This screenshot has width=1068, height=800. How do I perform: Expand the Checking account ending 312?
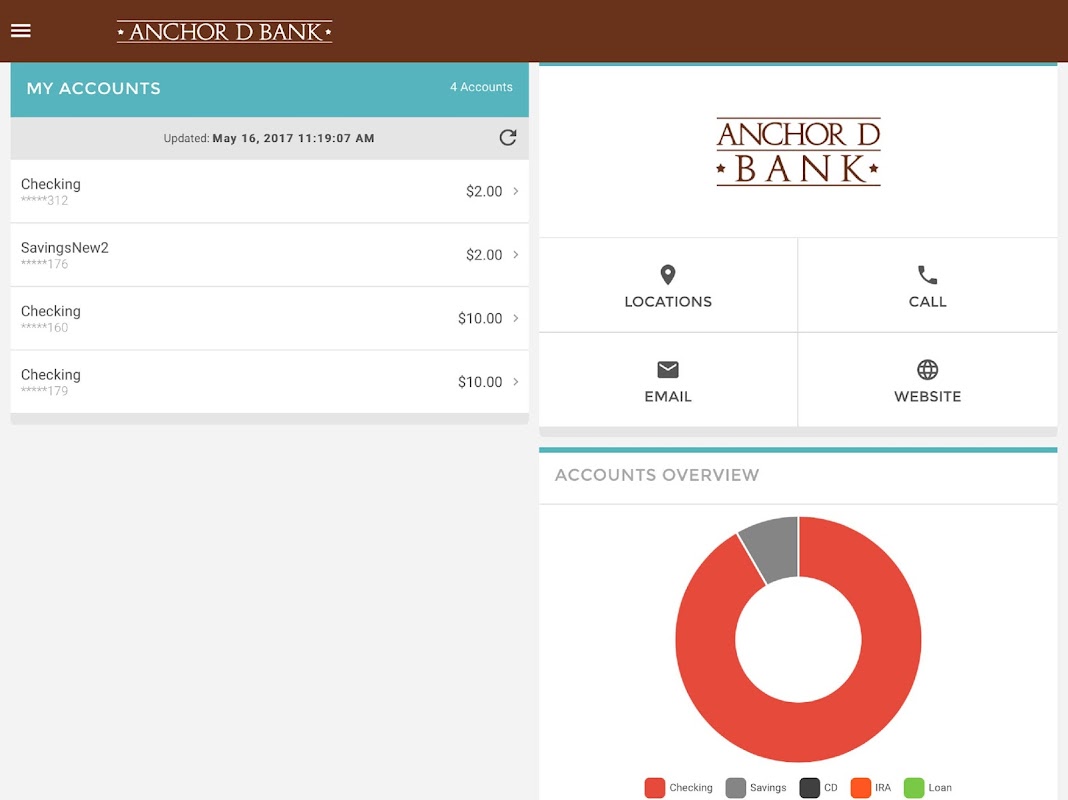tap(516, 191)
